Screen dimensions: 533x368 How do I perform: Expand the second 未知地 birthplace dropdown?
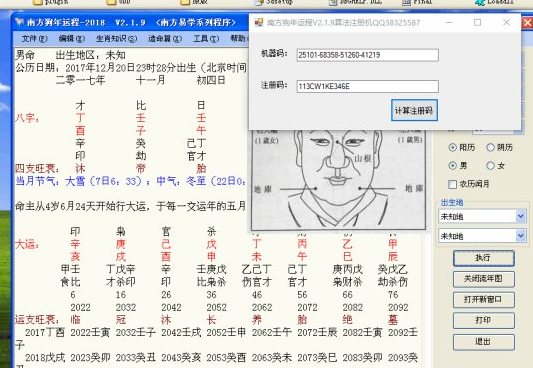[x=521, y=235]
